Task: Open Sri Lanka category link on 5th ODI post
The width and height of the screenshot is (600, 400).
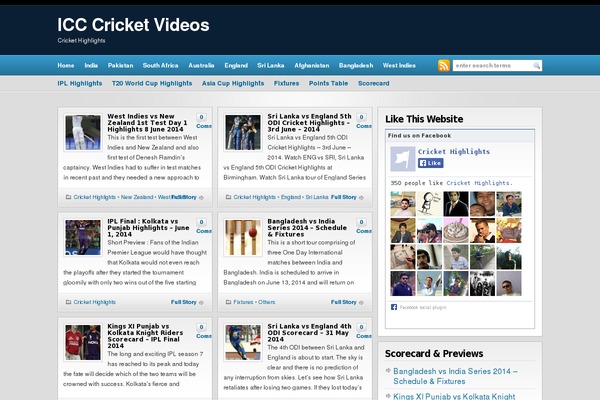Action: (317, 197)
